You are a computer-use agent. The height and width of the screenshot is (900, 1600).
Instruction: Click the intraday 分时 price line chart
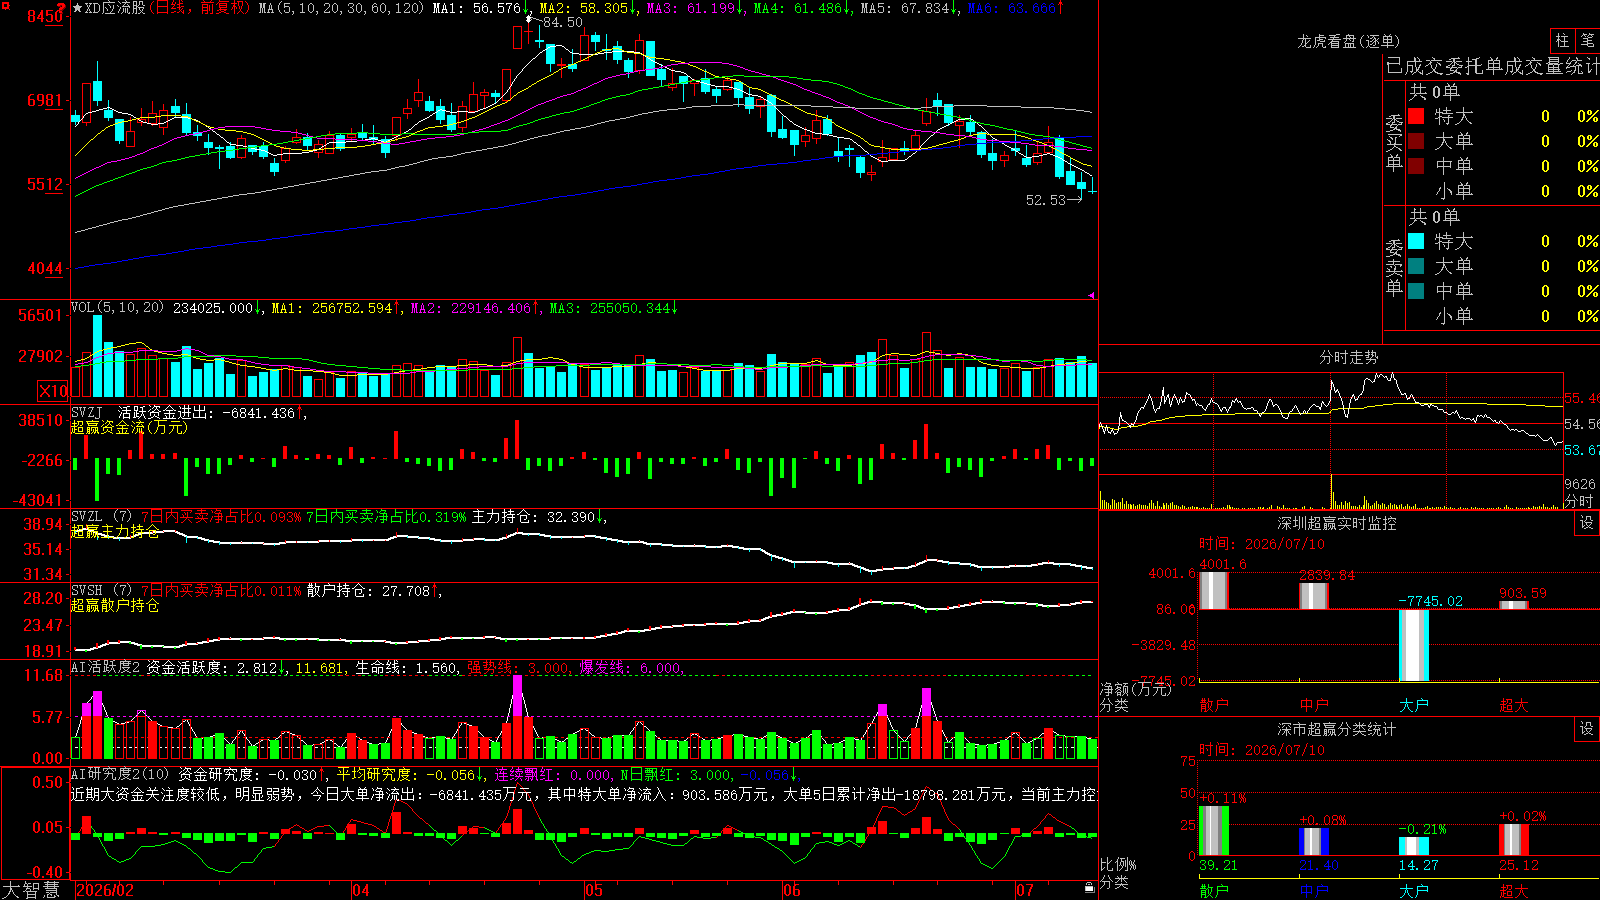click(x=1331, y=423)
